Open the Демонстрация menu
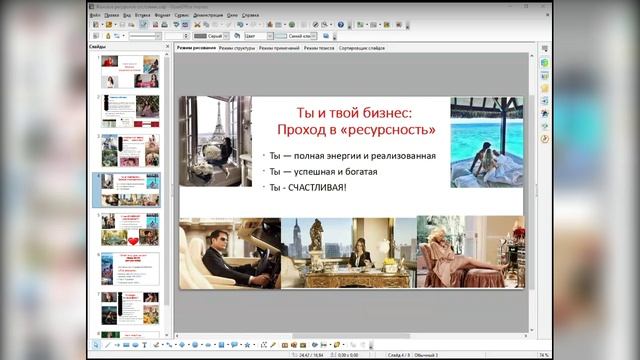The height and width of the screenshot is (360, 640). [x=208, y=15]
